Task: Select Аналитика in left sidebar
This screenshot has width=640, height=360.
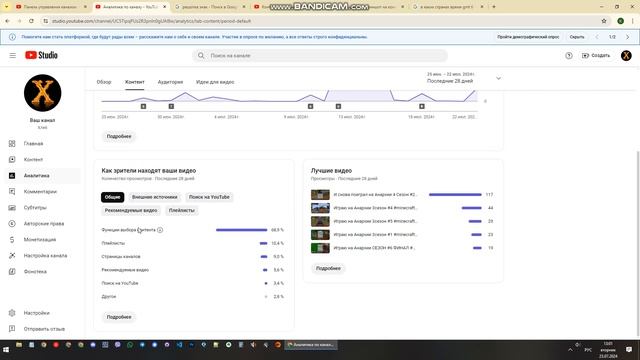Action: (x=42, y=176)
